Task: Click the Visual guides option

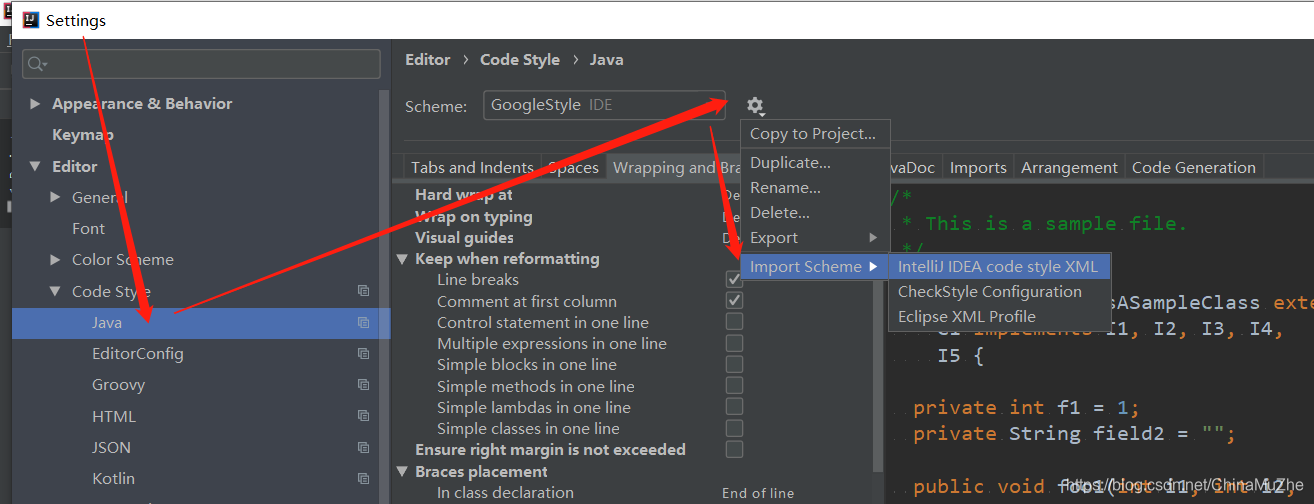Action: tap(465, 238)
